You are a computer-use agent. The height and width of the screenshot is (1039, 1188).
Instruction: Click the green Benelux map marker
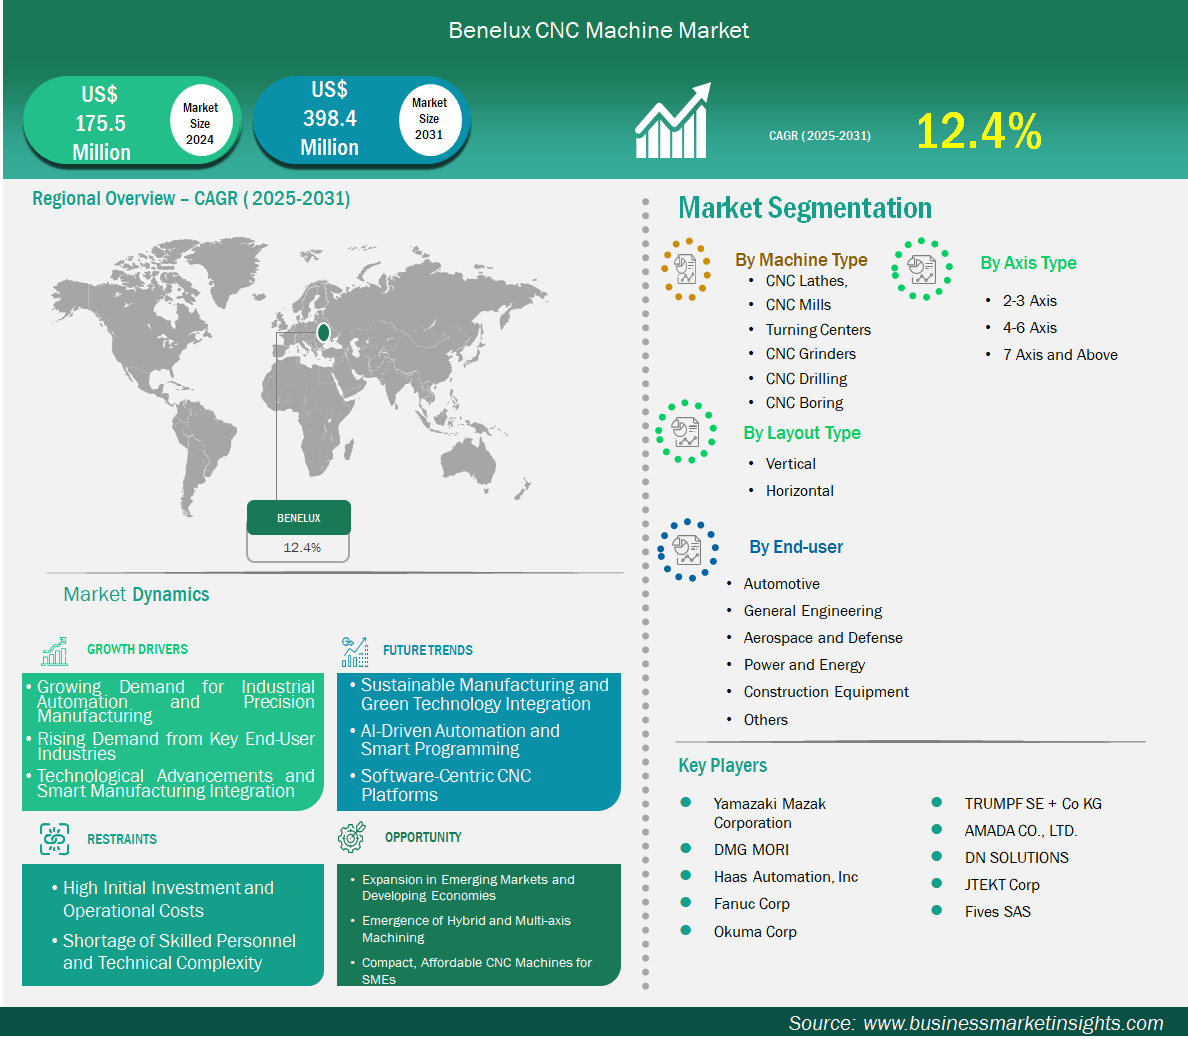coord(323,332)
